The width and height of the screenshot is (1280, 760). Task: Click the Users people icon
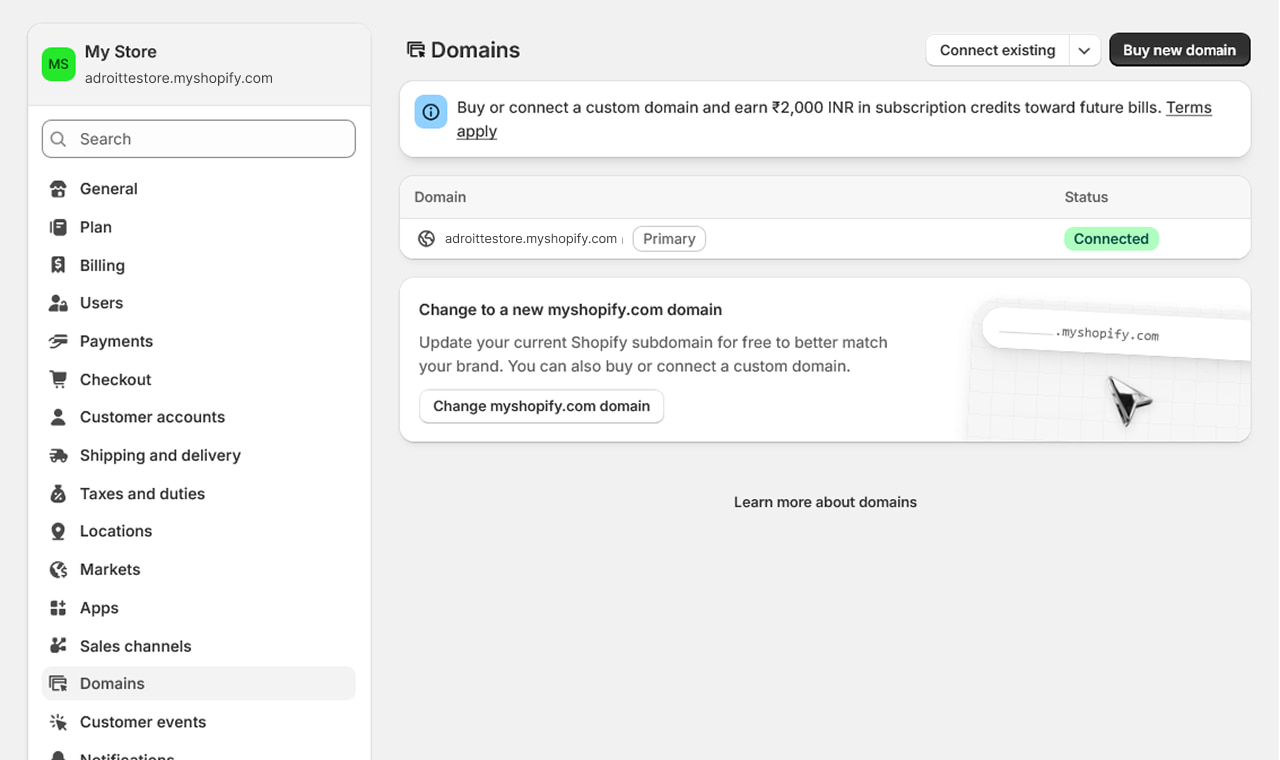[58, 303]
